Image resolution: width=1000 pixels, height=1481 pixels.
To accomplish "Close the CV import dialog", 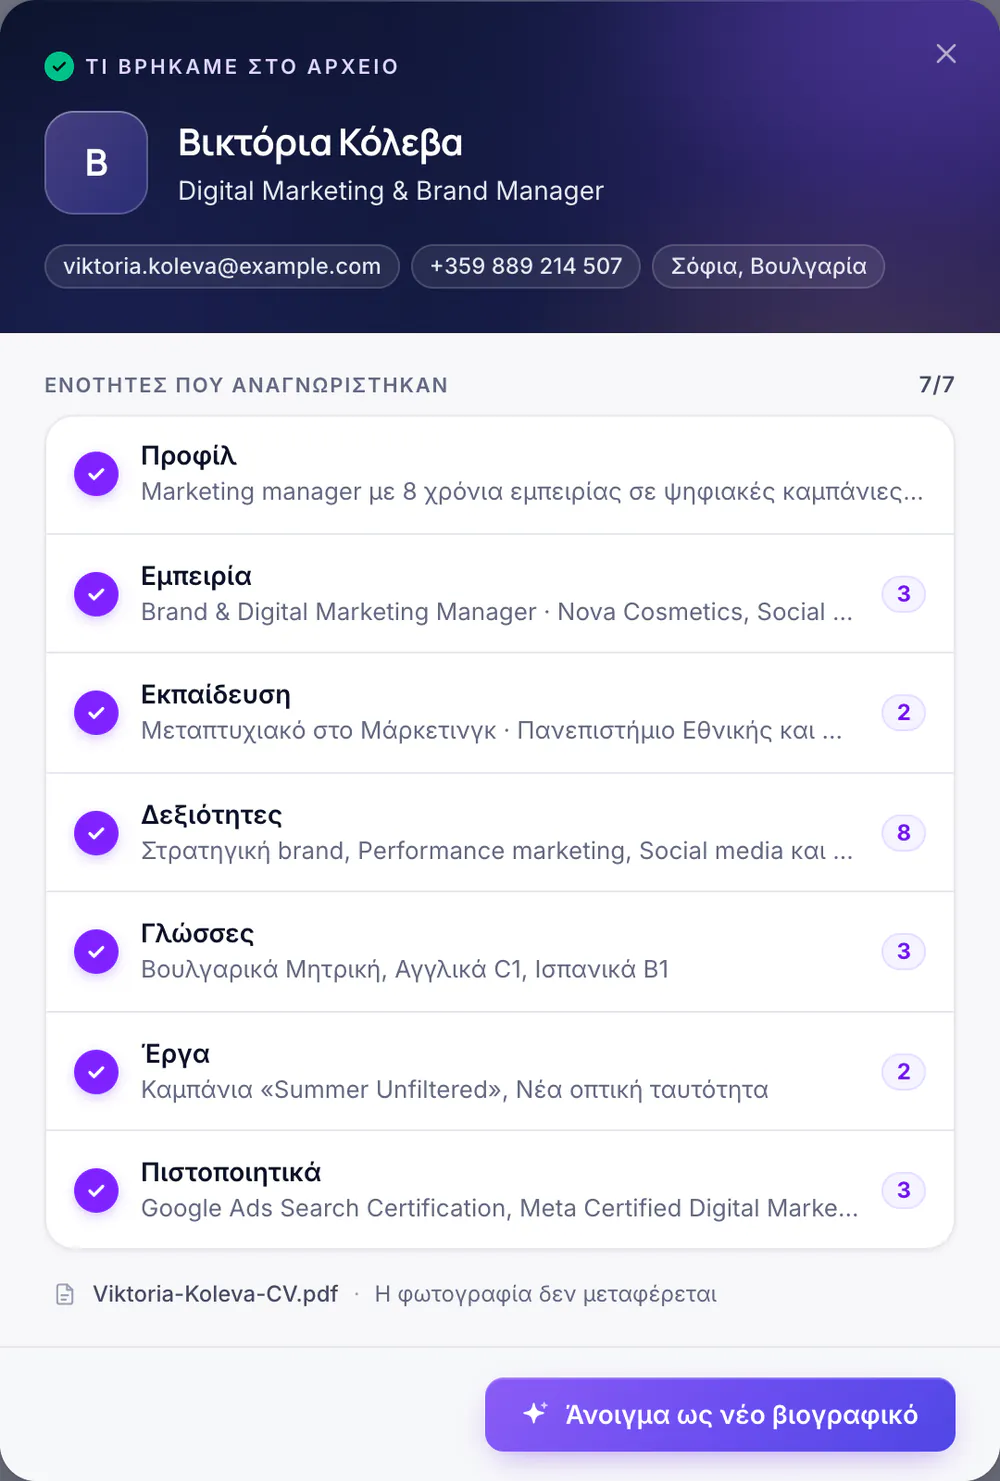I will point(946,54).
